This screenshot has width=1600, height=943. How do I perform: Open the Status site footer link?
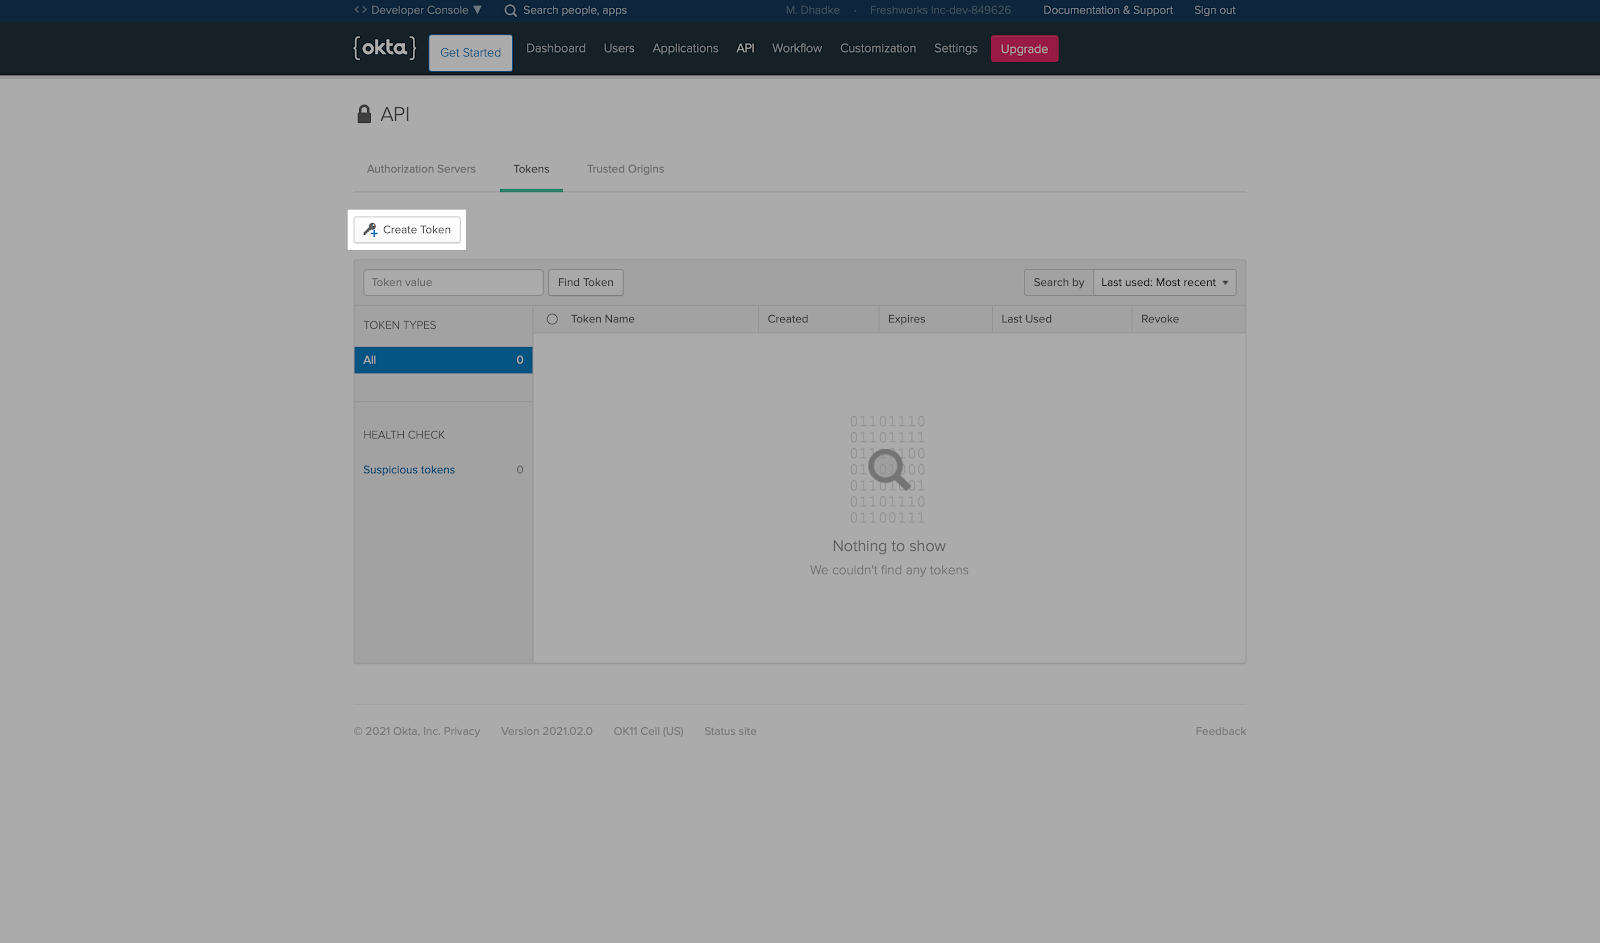730,732
